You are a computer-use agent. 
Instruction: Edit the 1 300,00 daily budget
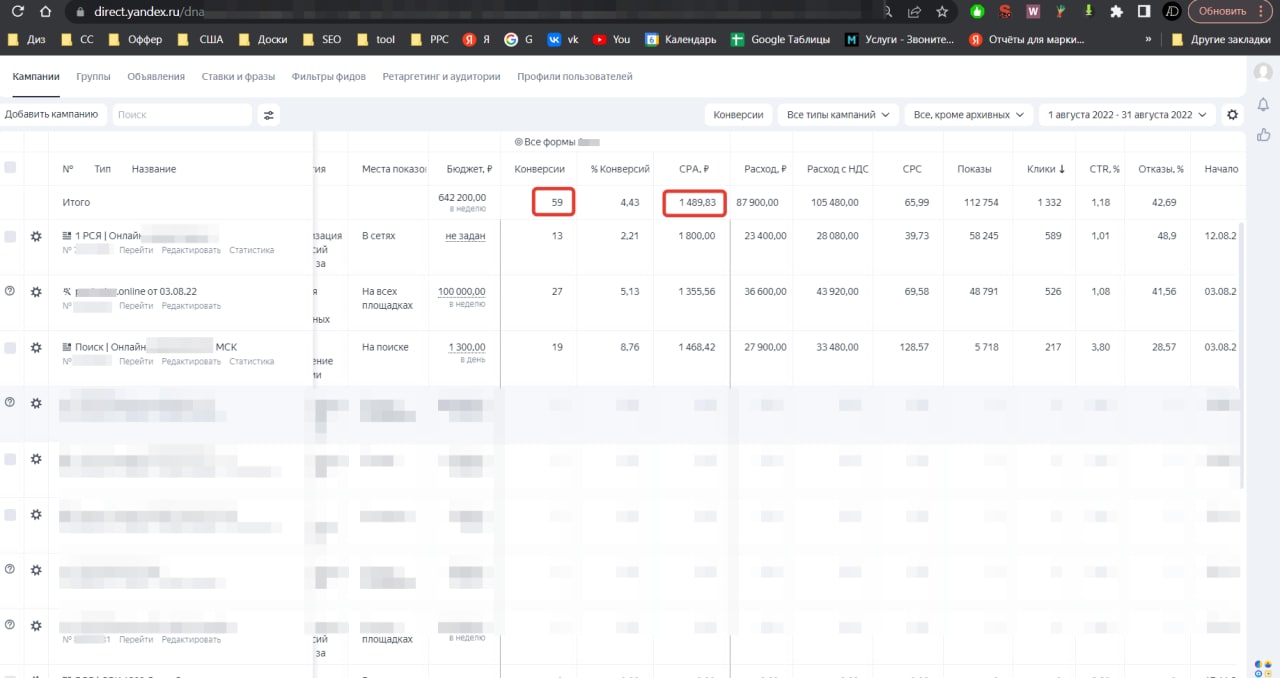tap(466, 347)
